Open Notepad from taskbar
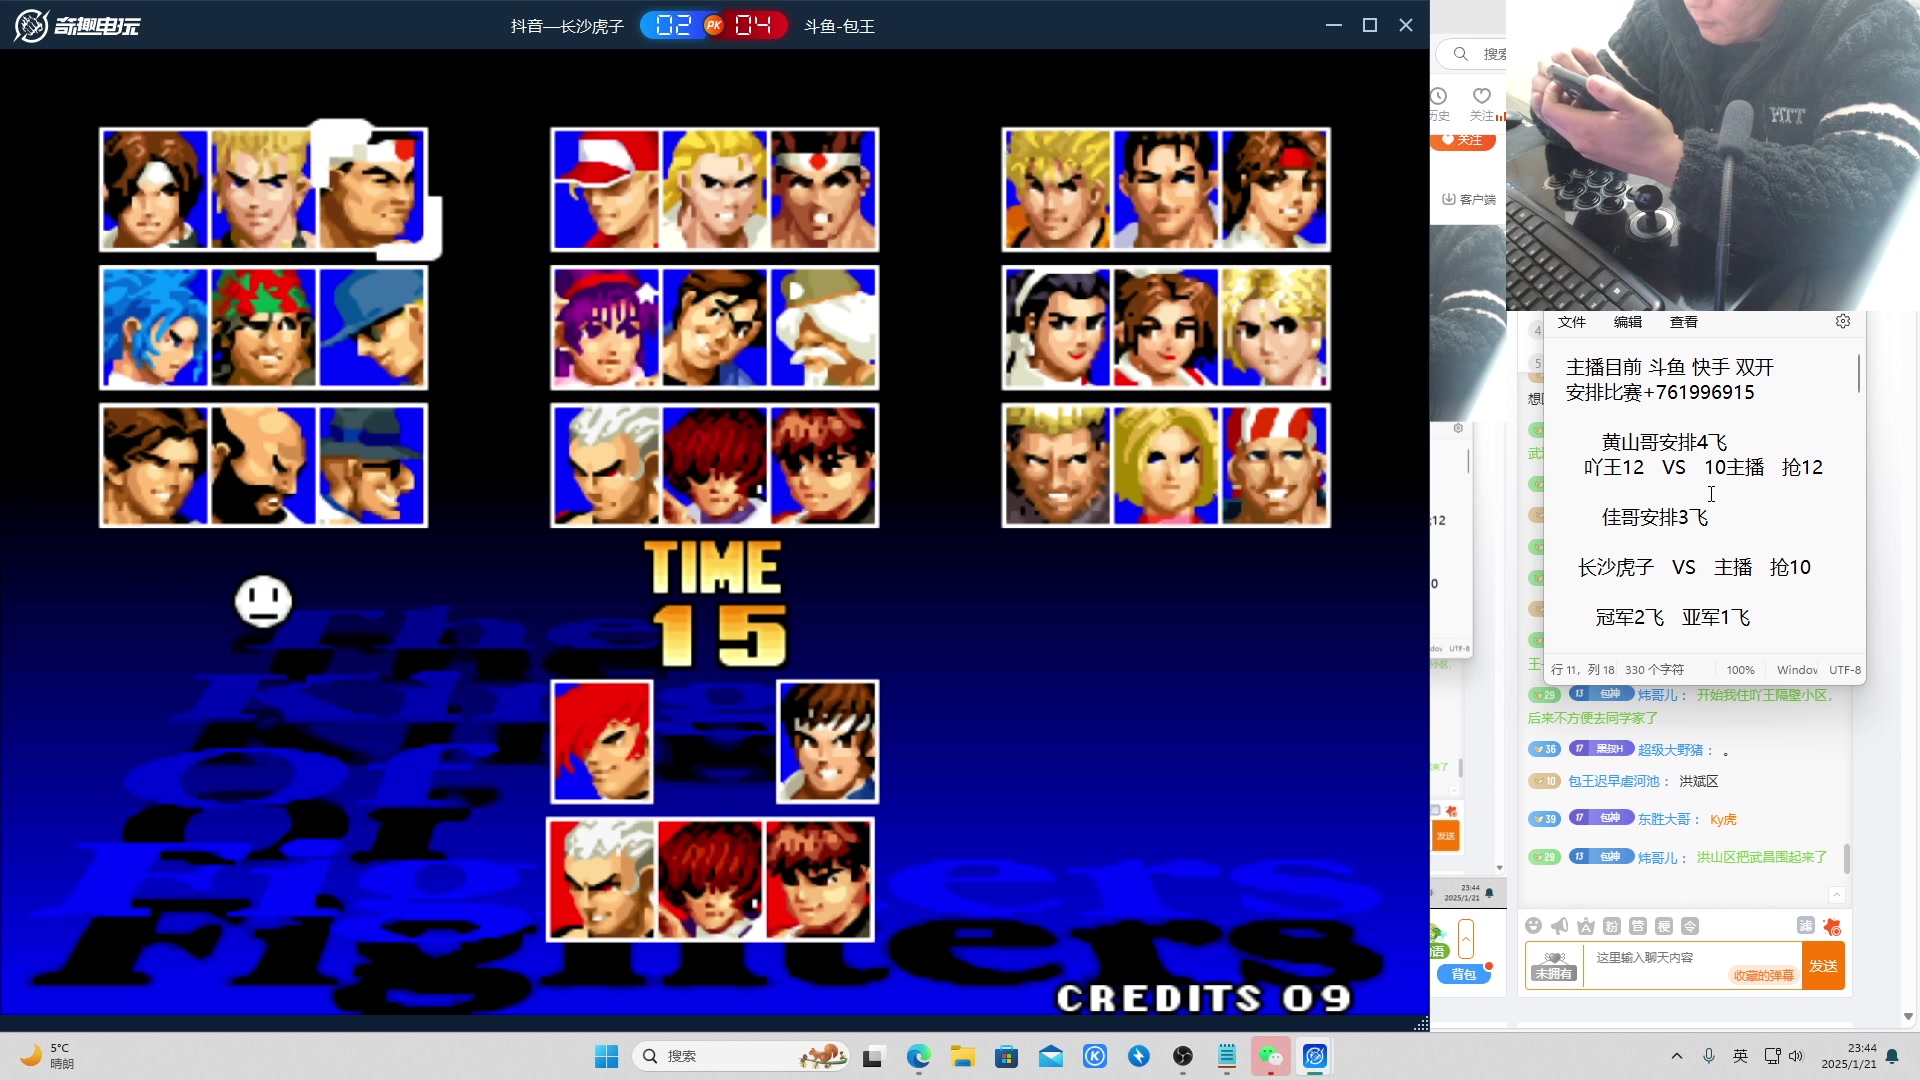 point(1227,1056)
